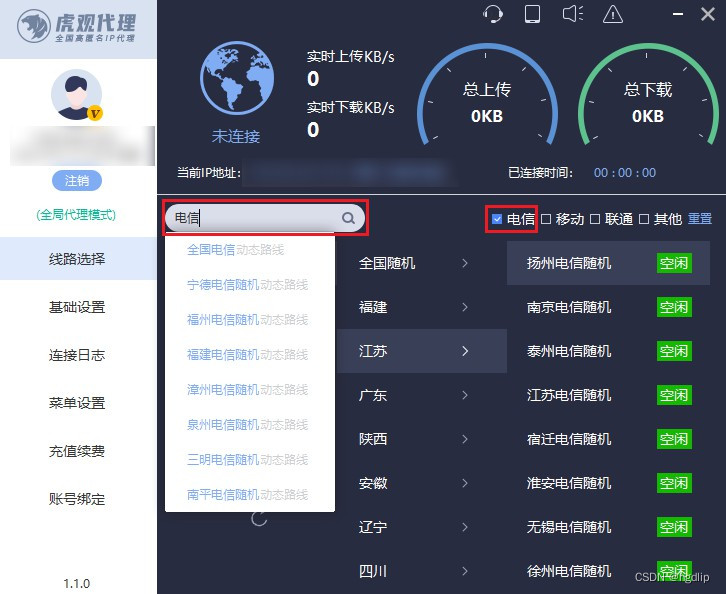Click the 虎观代理 logo
726x594 pixels.
[x=77, y=28]
